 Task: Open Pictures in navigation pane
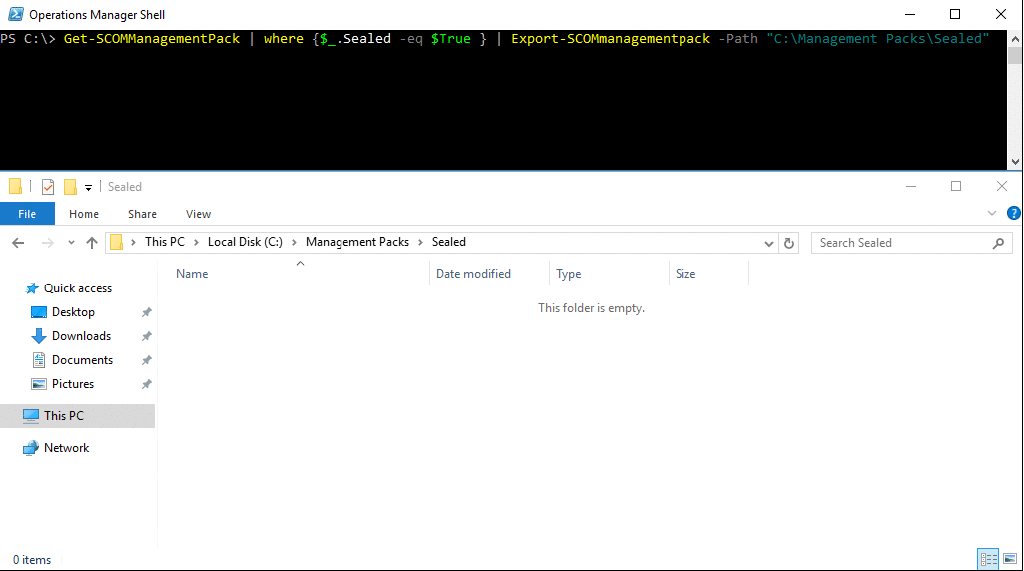pyautogui.click(x=73, y=384)
